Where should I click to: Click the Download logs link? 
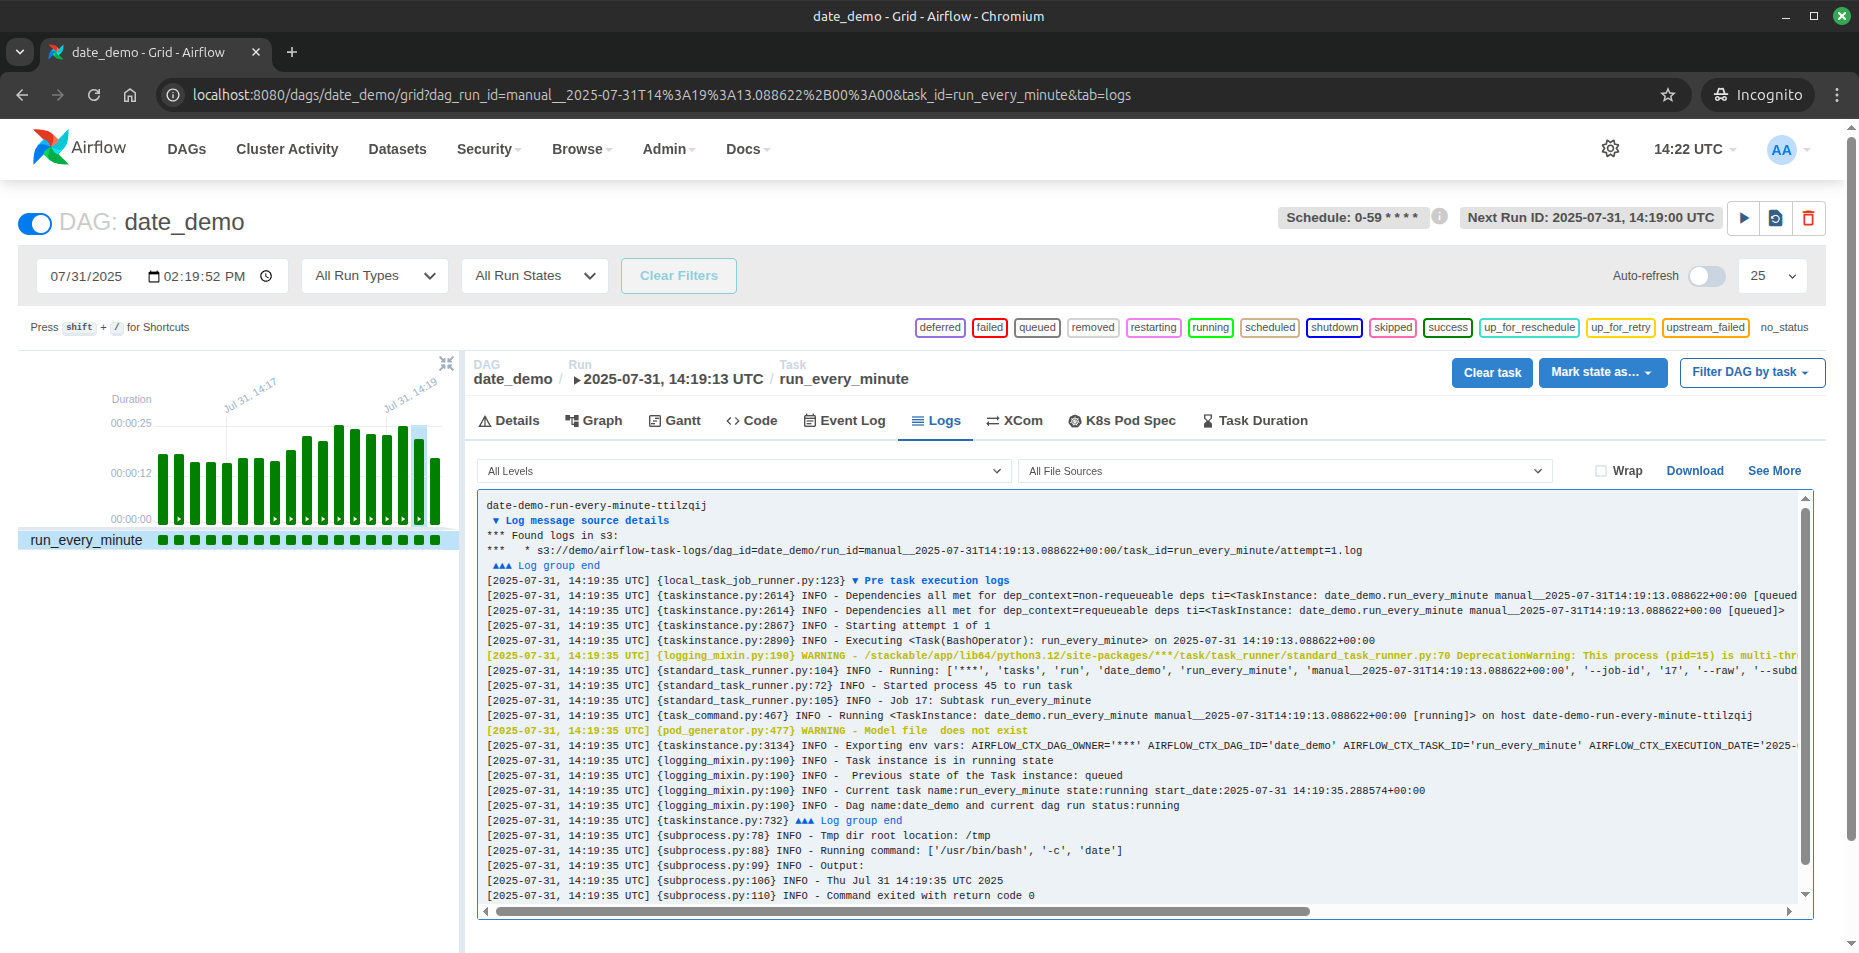pyautogui.click(x=1694, y=471)
